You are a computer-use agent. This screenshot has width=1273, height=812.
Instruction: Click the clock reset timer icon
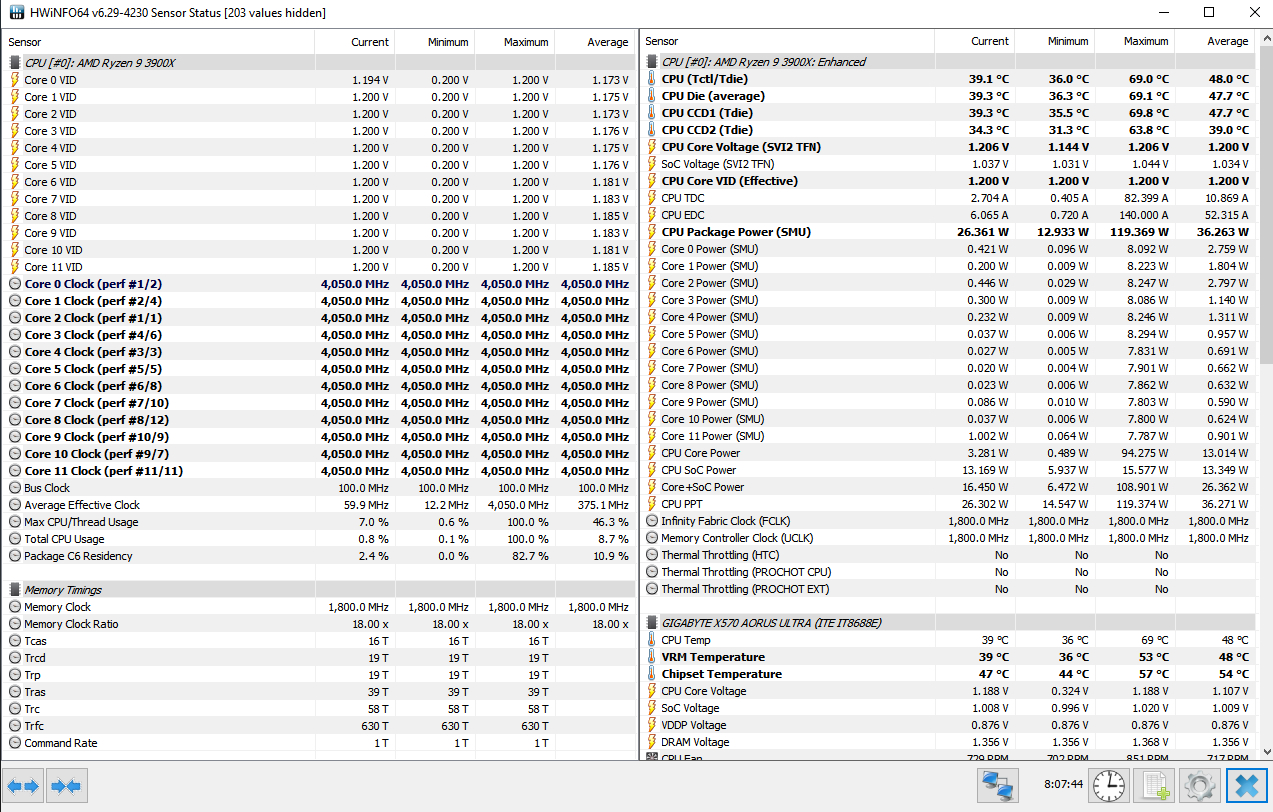[1109, 785]
